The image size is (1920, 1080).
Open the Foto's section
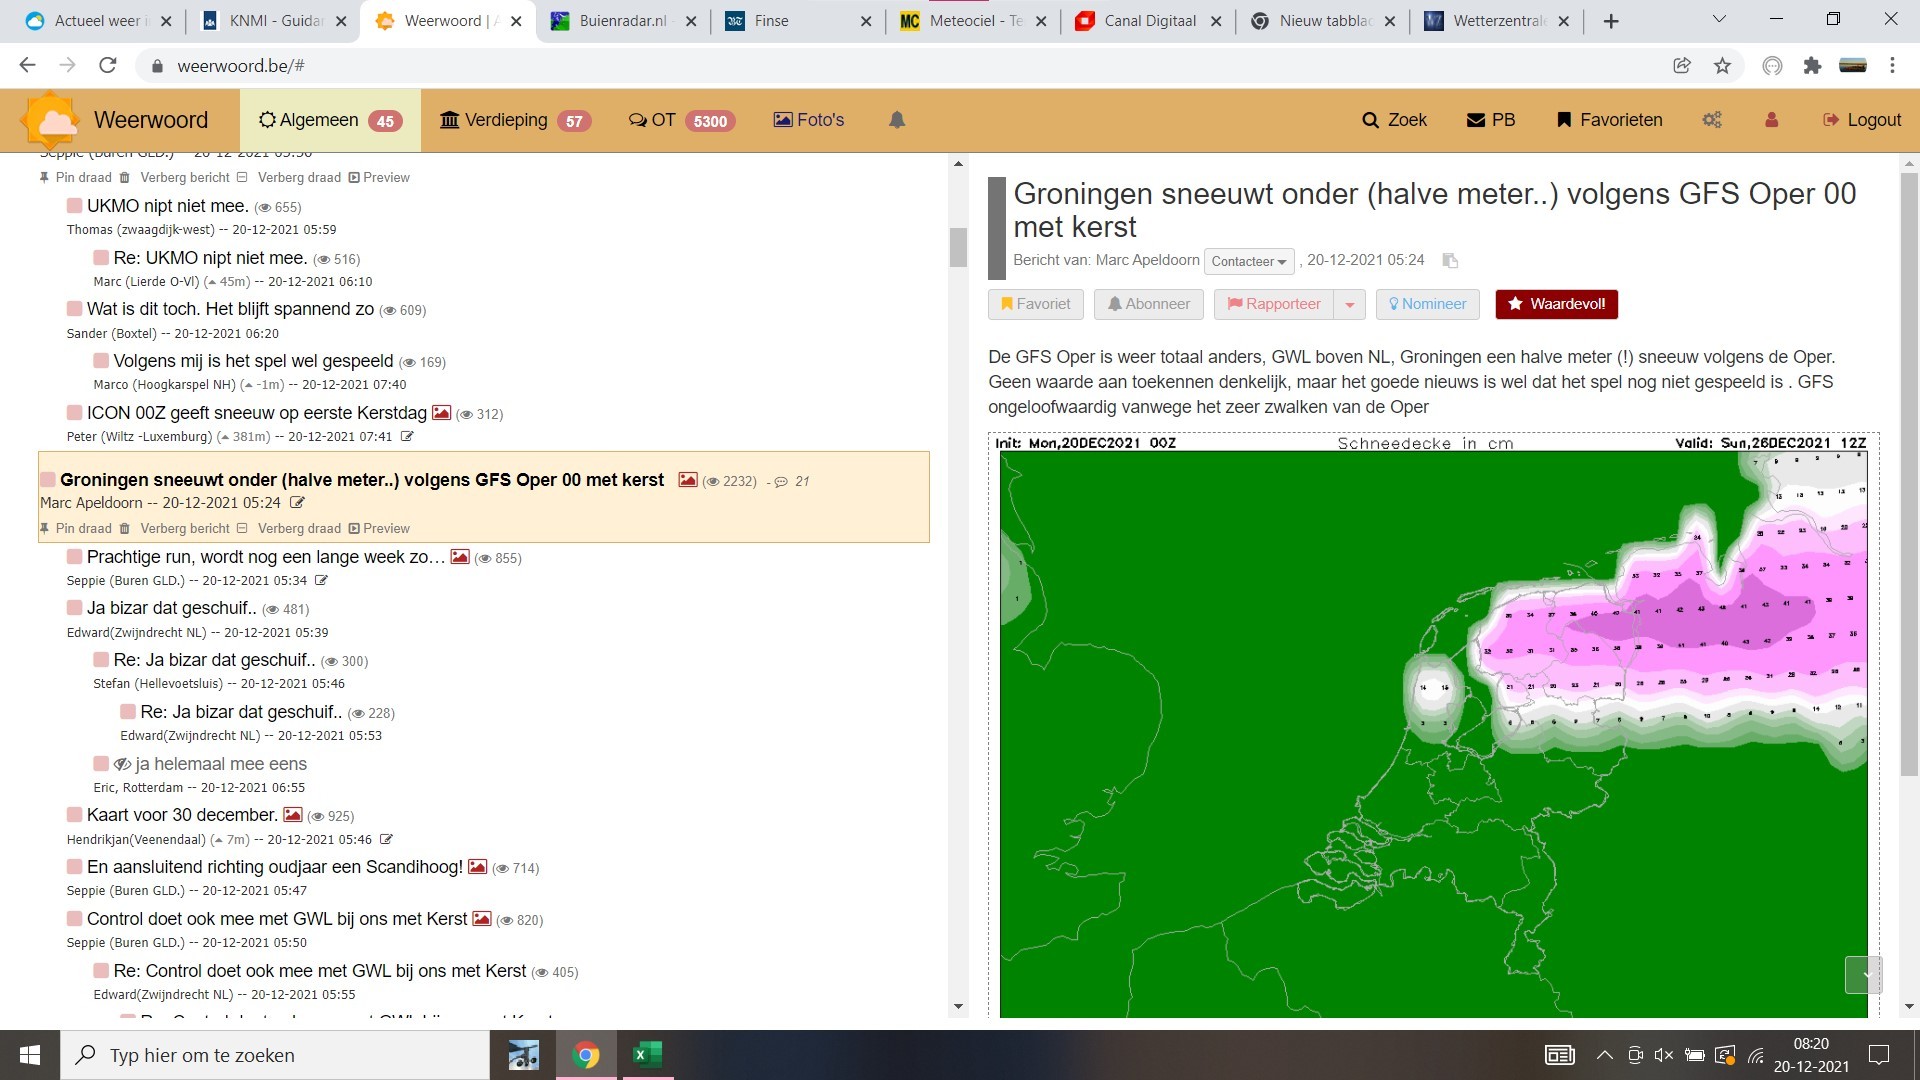(809, 120)
